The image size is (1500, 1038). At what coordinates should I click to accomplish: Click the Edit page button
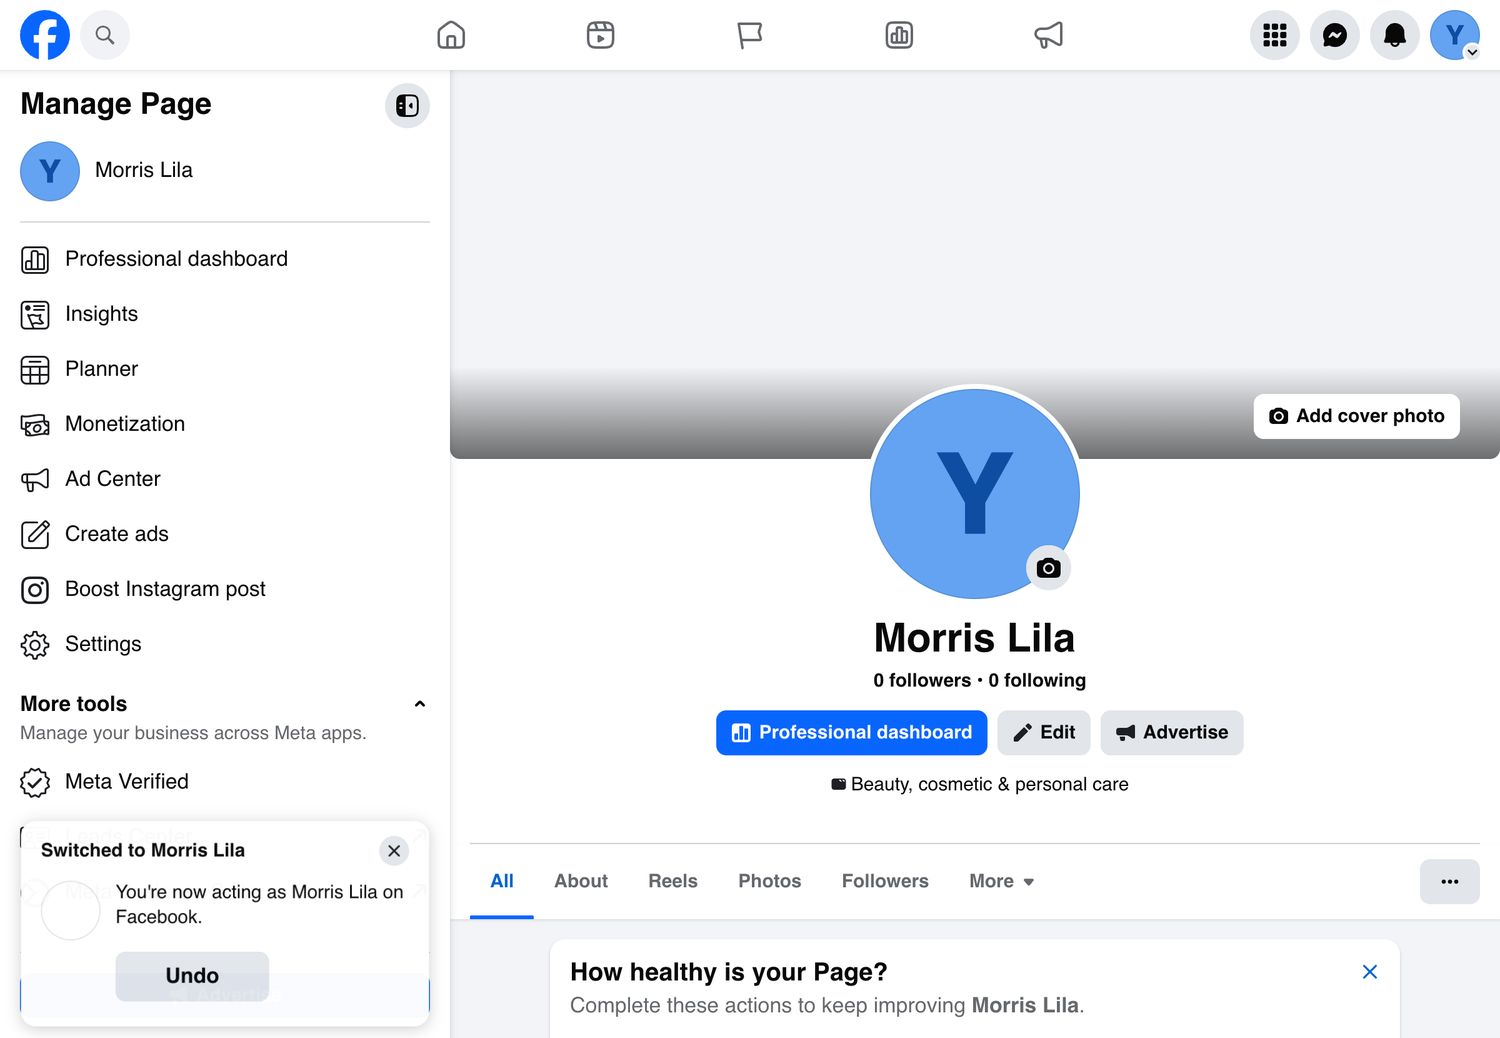[1044, 733]
